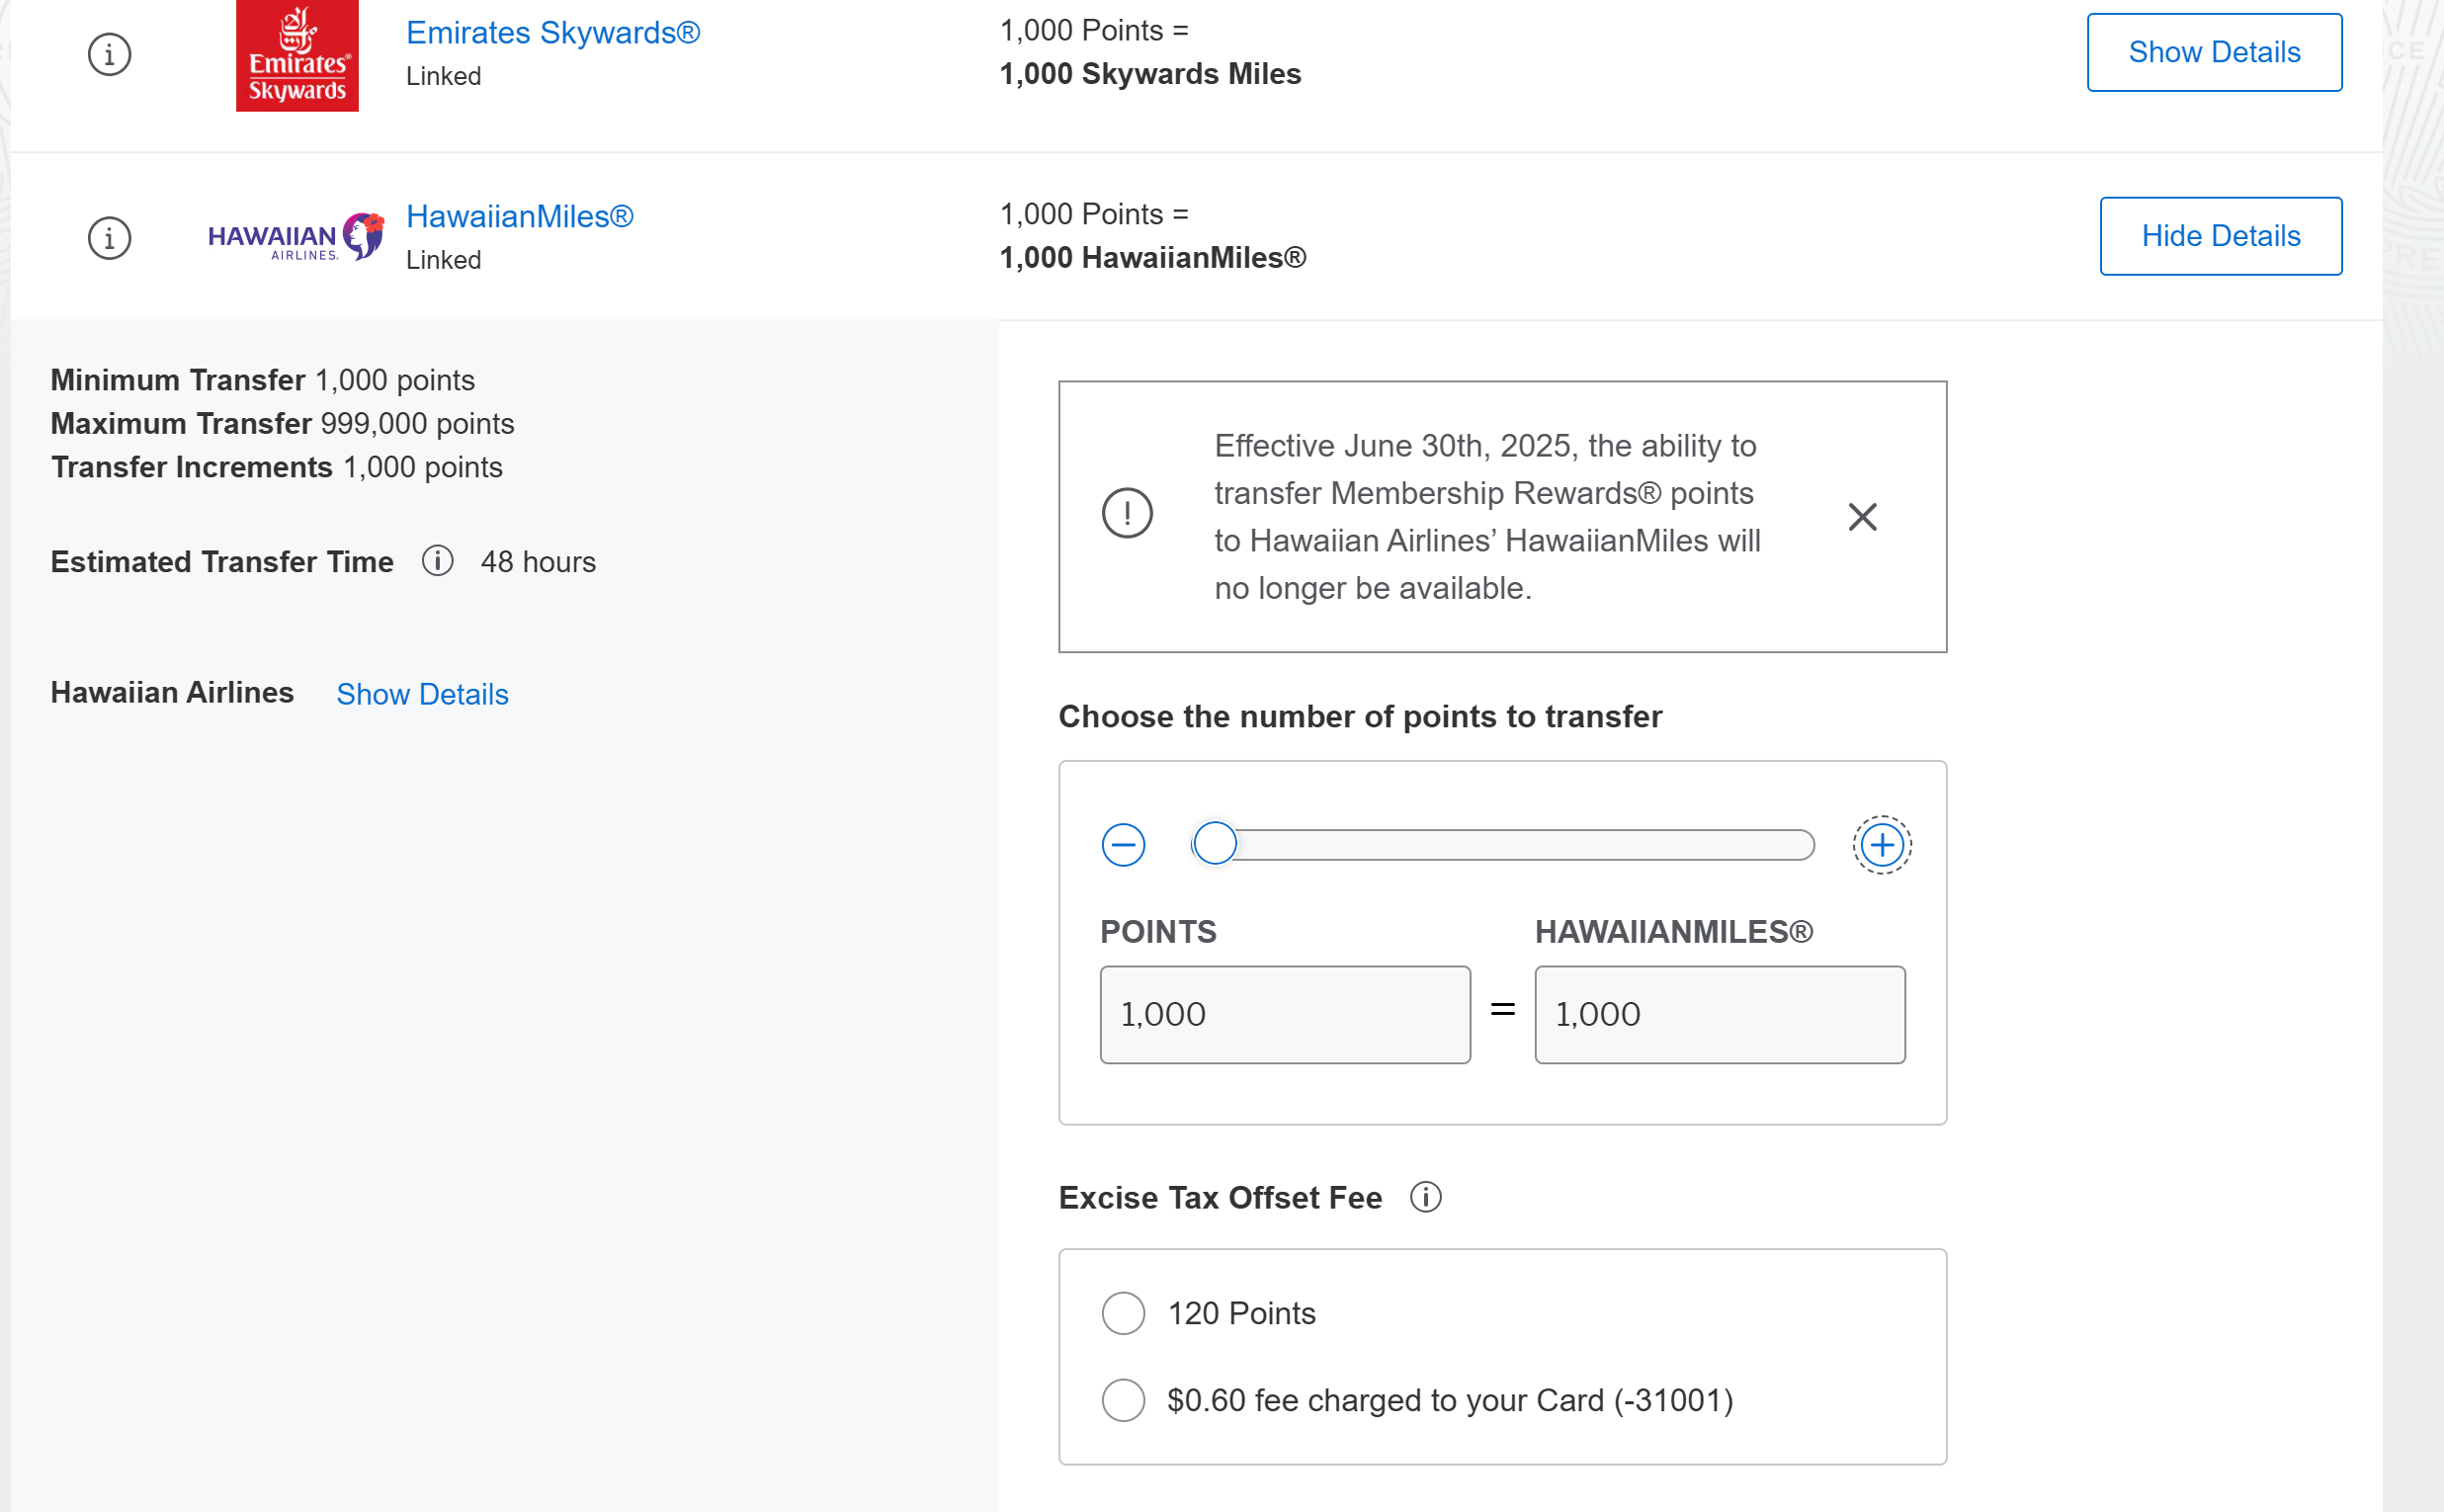Click the info icon beside Hawaiian Airlines logo
Image resolution: width=2444 pixels, height=1512 pixels.
pyautogui.click(x=109, y=238)
